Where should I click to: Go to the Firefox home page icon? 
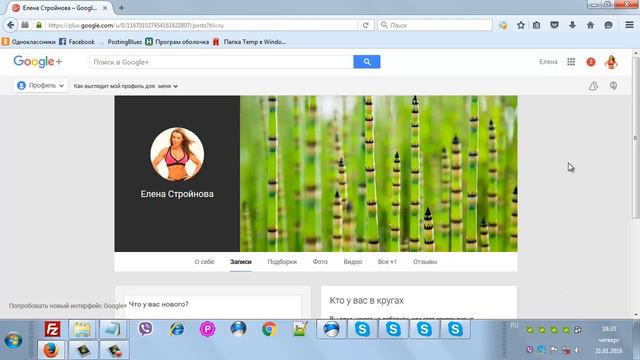(x=590, y=25)
